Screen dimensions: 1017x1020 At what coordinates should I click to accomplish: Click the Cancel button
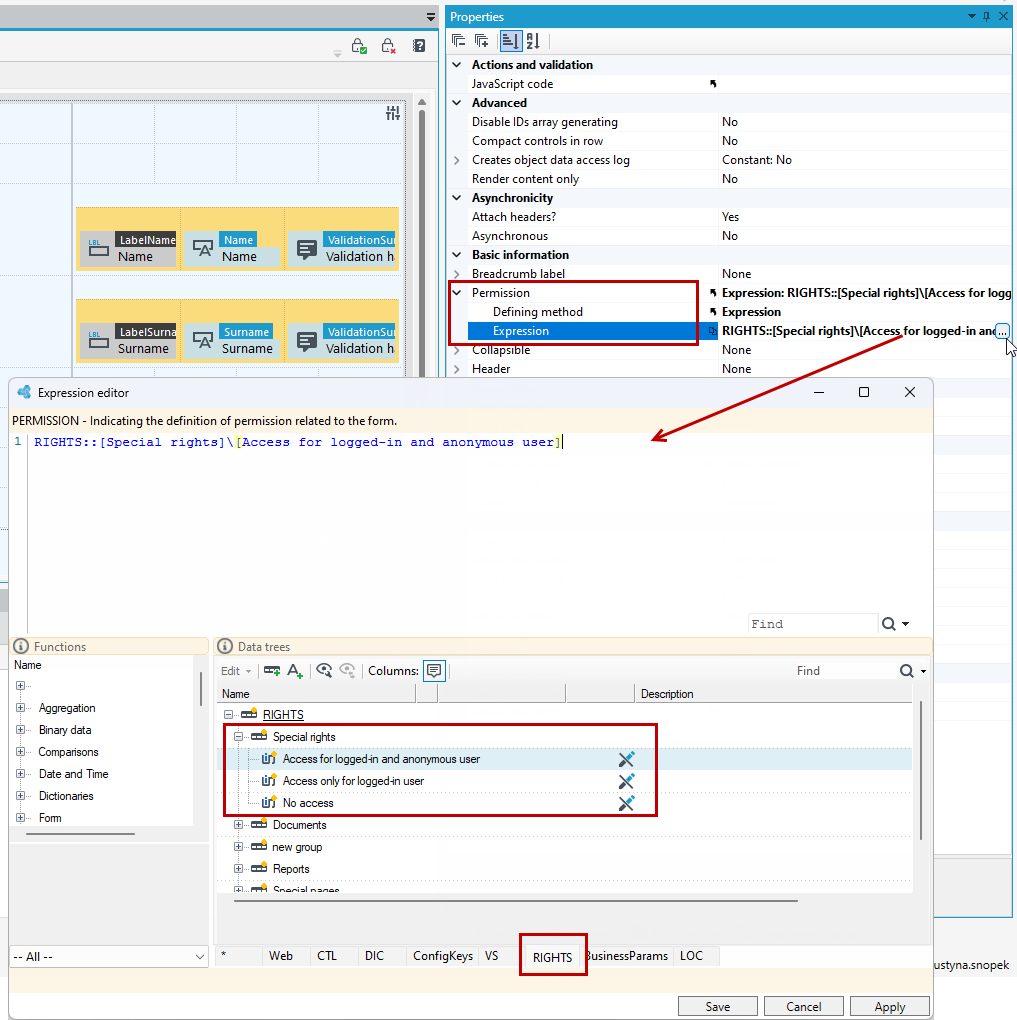point(804,1006)
